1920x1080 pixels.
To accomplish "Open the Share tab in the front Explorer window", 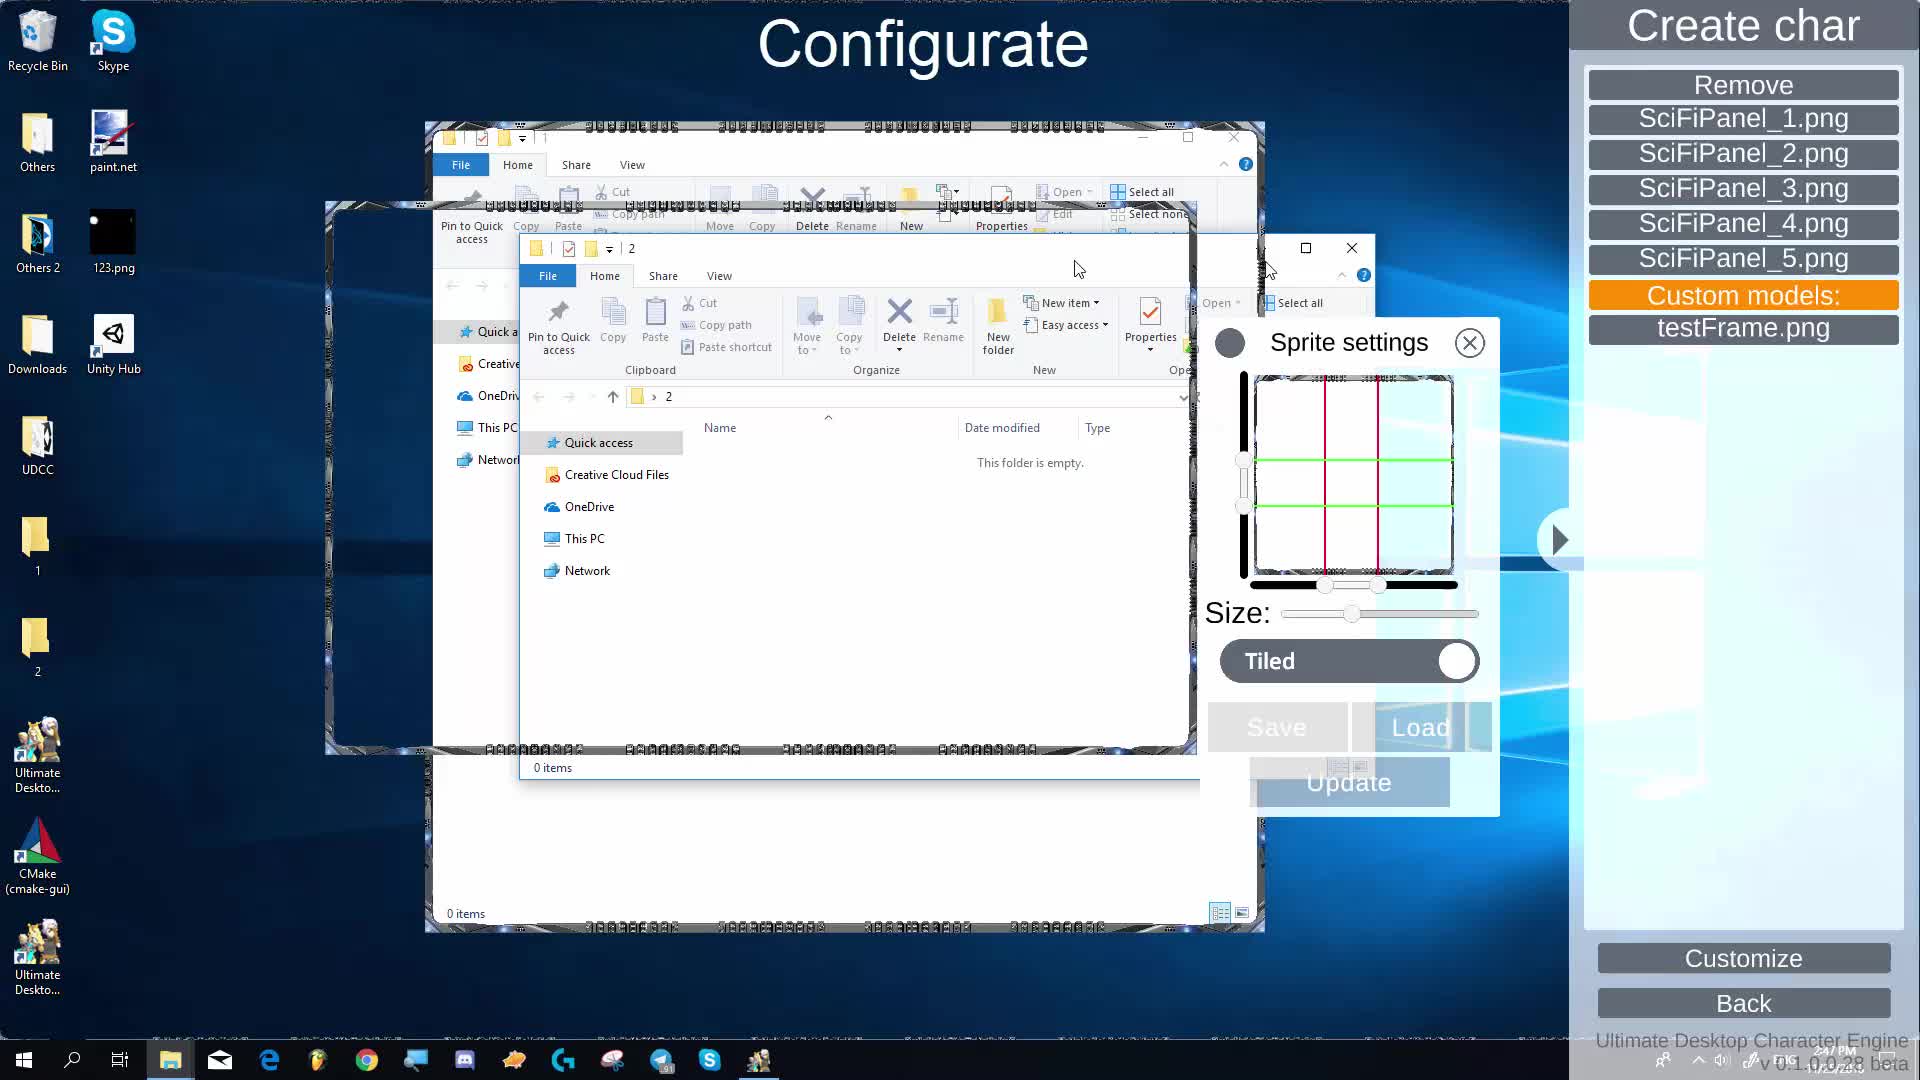I will (662, 276).
